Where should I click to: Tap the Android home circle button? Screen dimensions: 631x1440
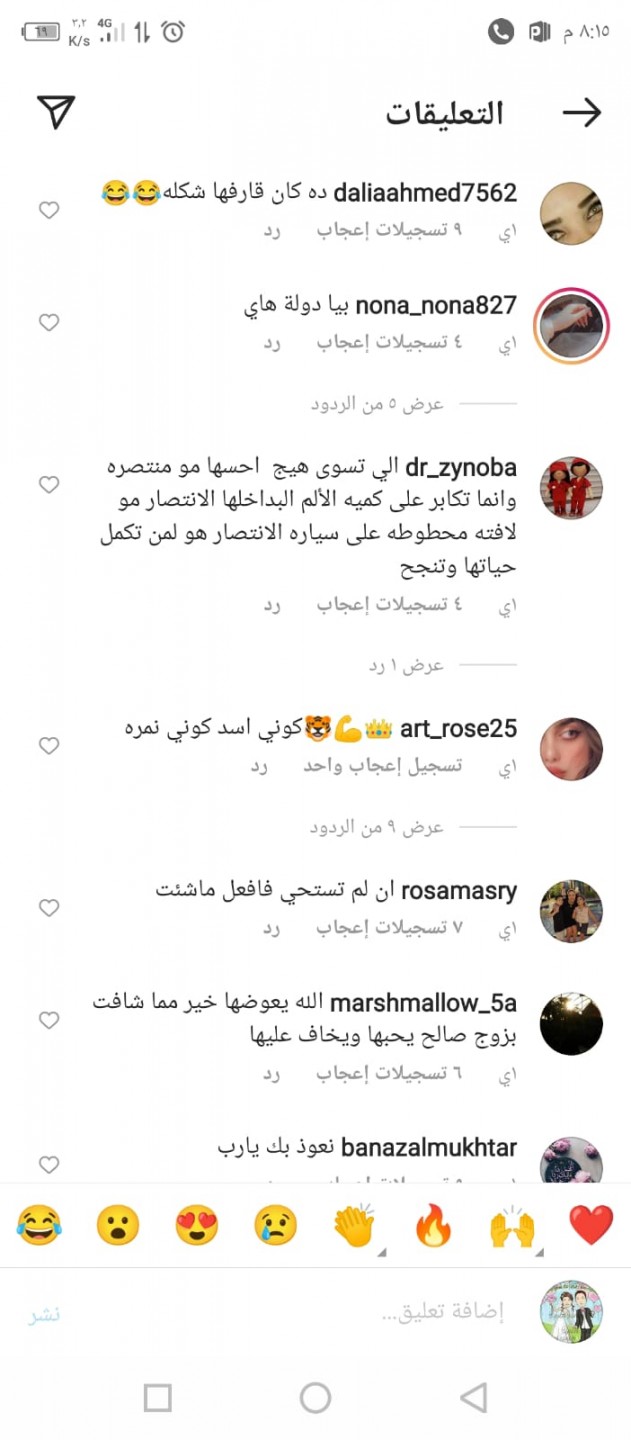[x=315, y=1397]
